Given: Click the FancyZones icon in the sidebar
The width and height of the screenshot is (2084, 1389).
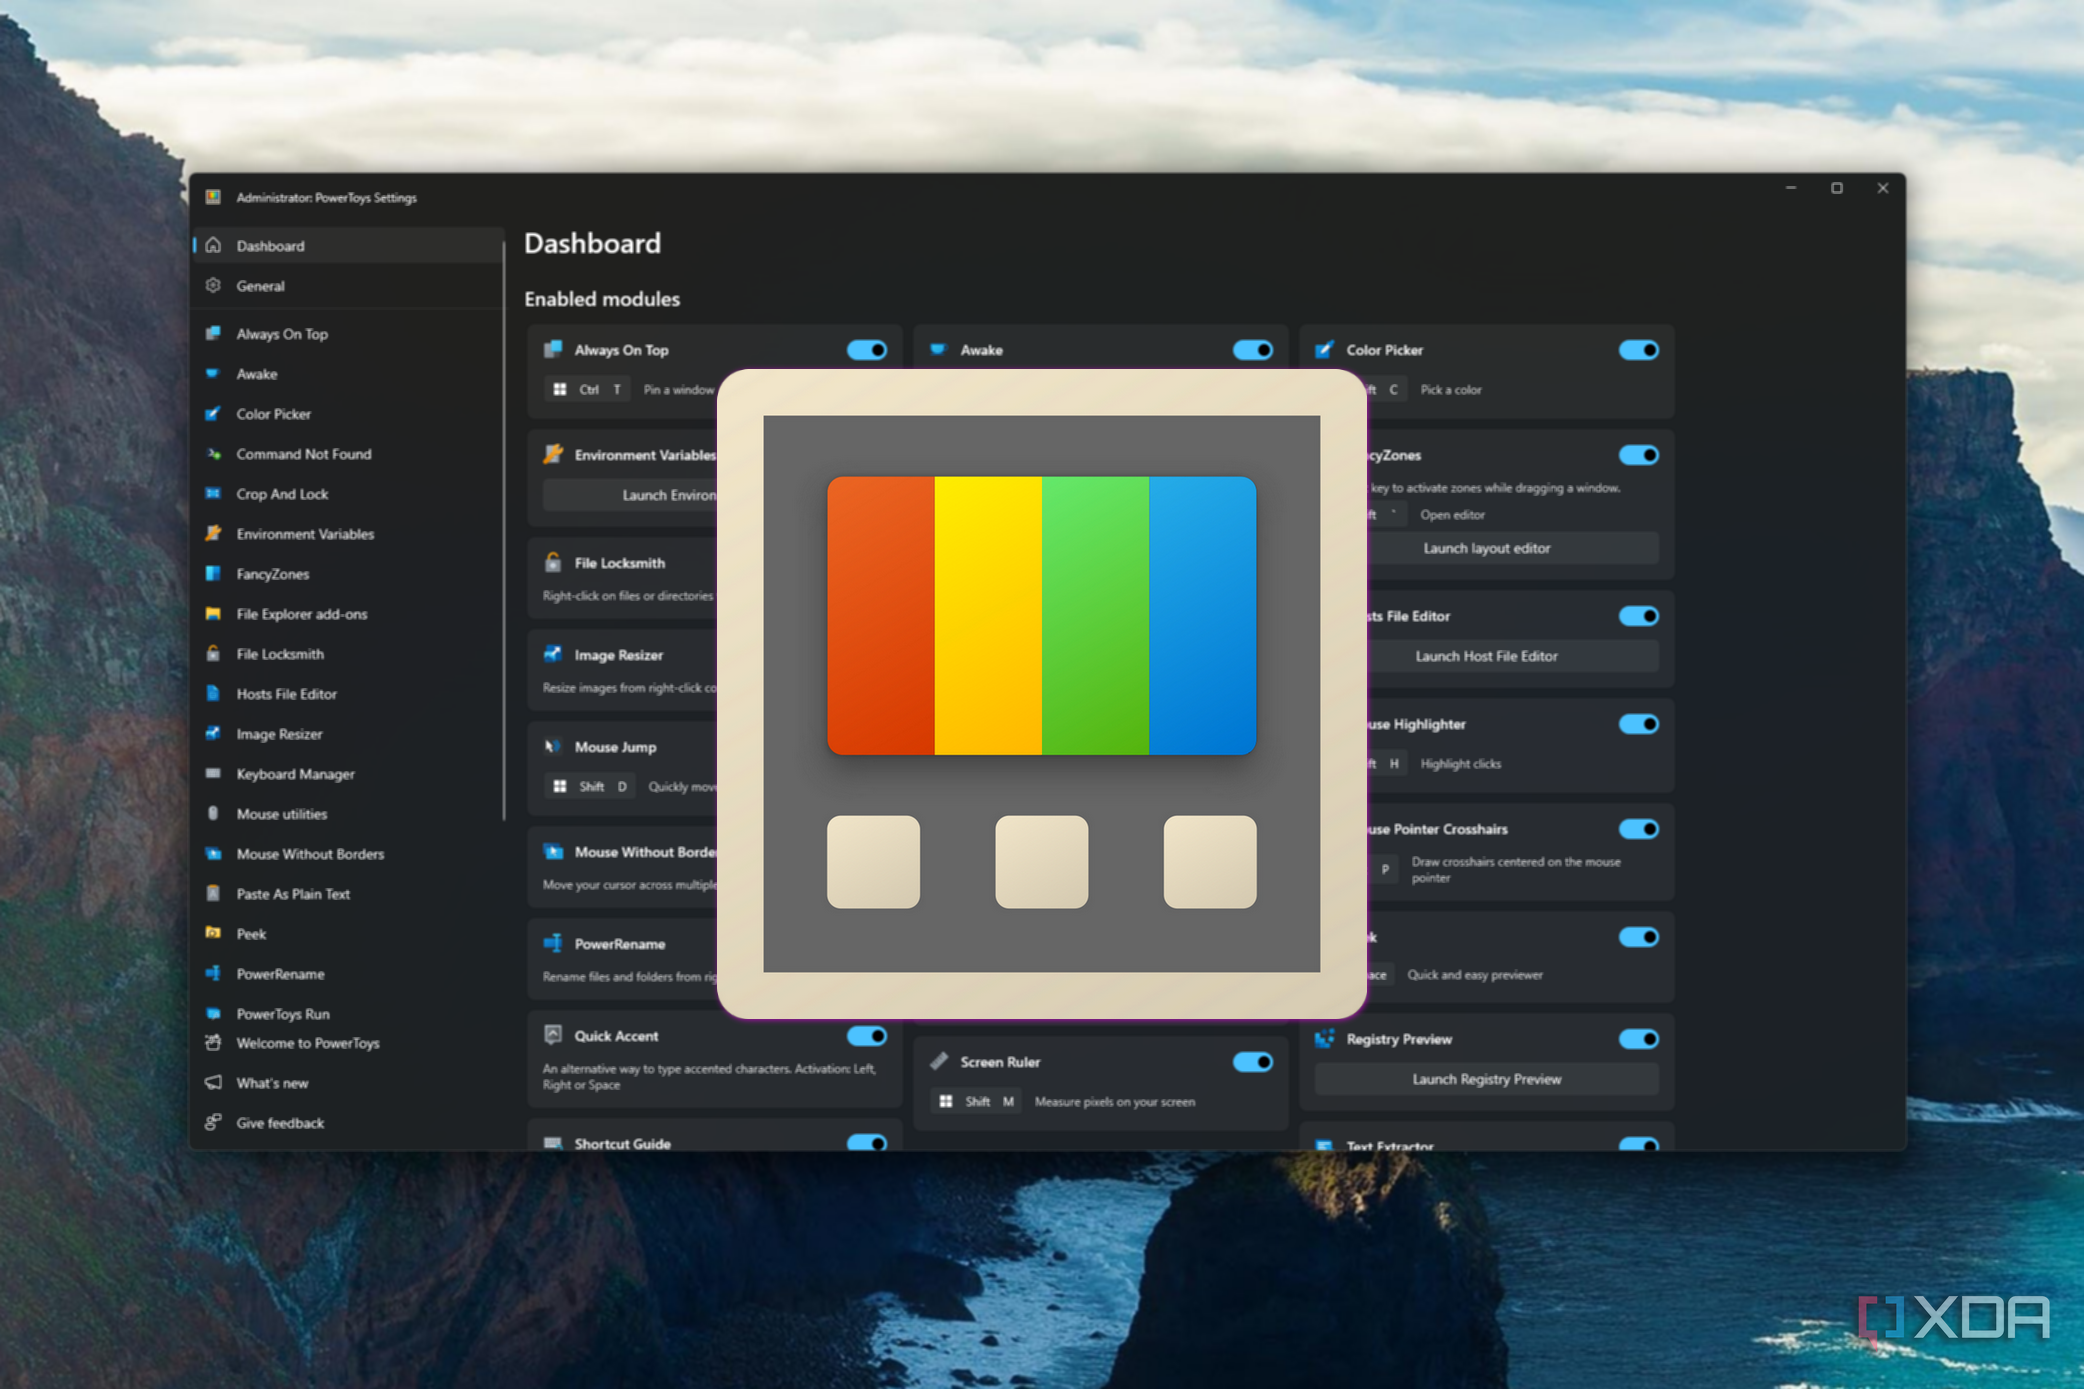Looking at the screenshot, I should [x=213, y=573].
